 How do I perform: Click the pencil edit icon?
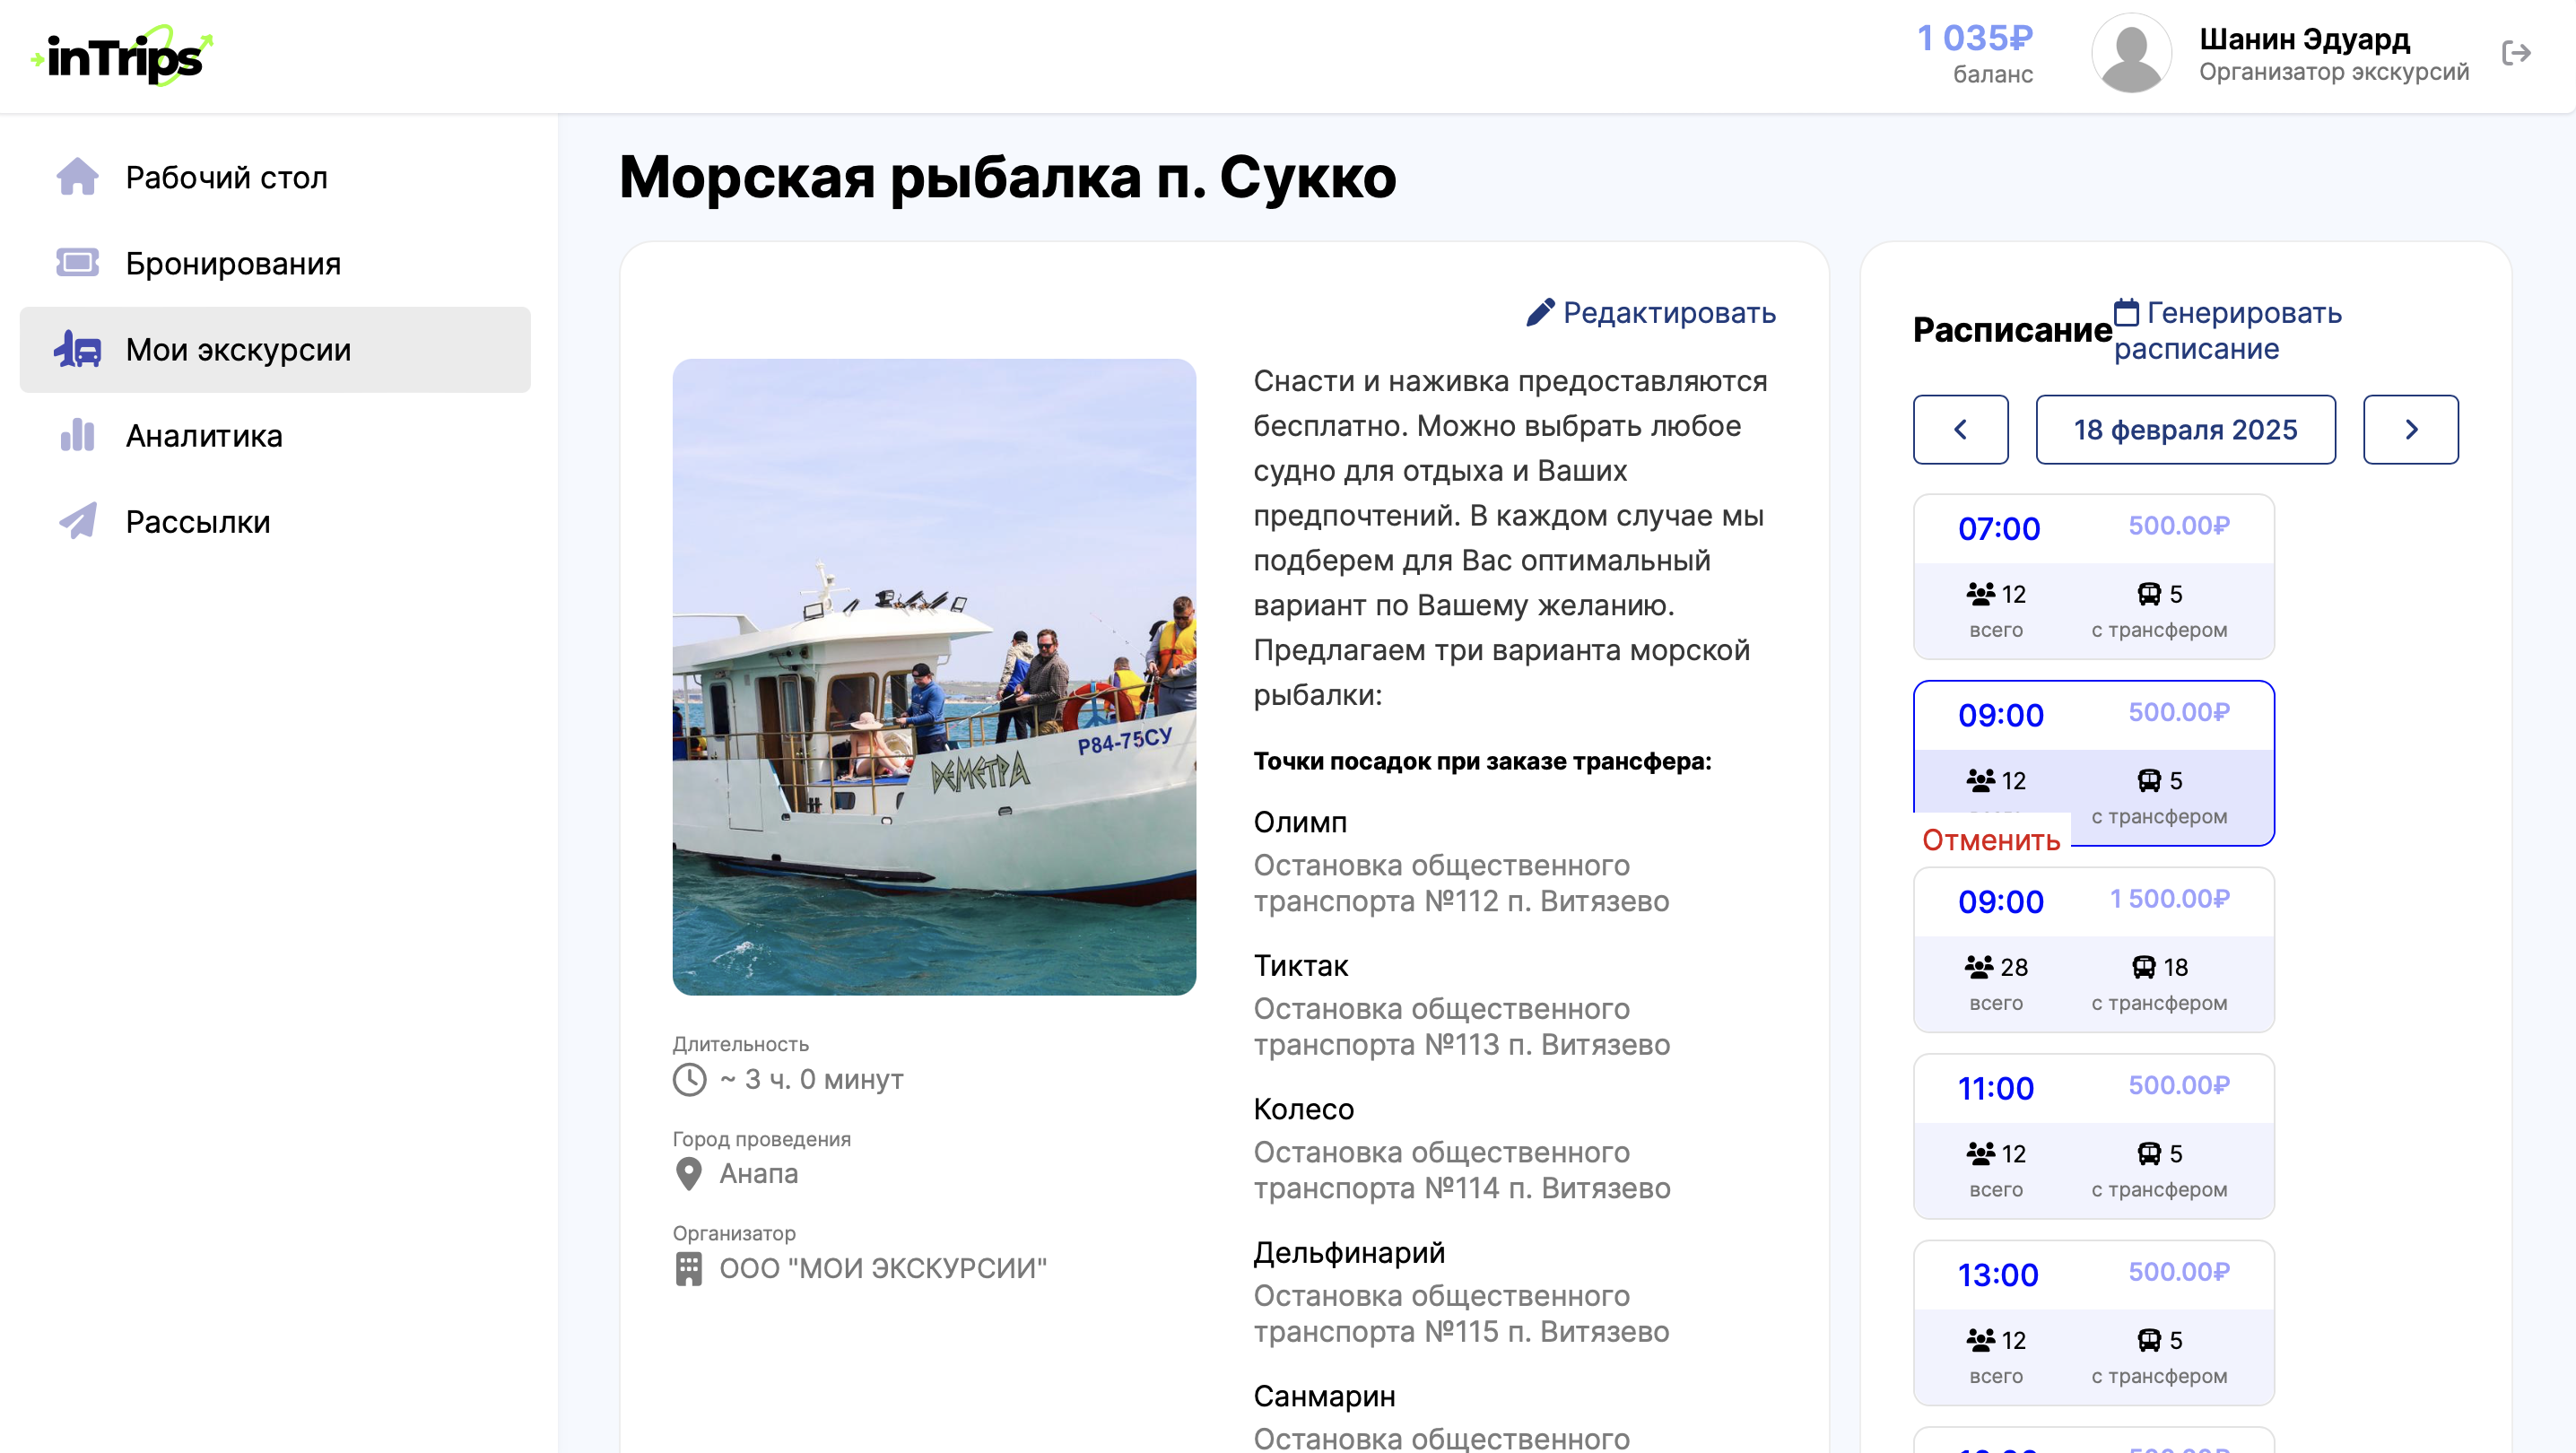(x=1540, y=313)
